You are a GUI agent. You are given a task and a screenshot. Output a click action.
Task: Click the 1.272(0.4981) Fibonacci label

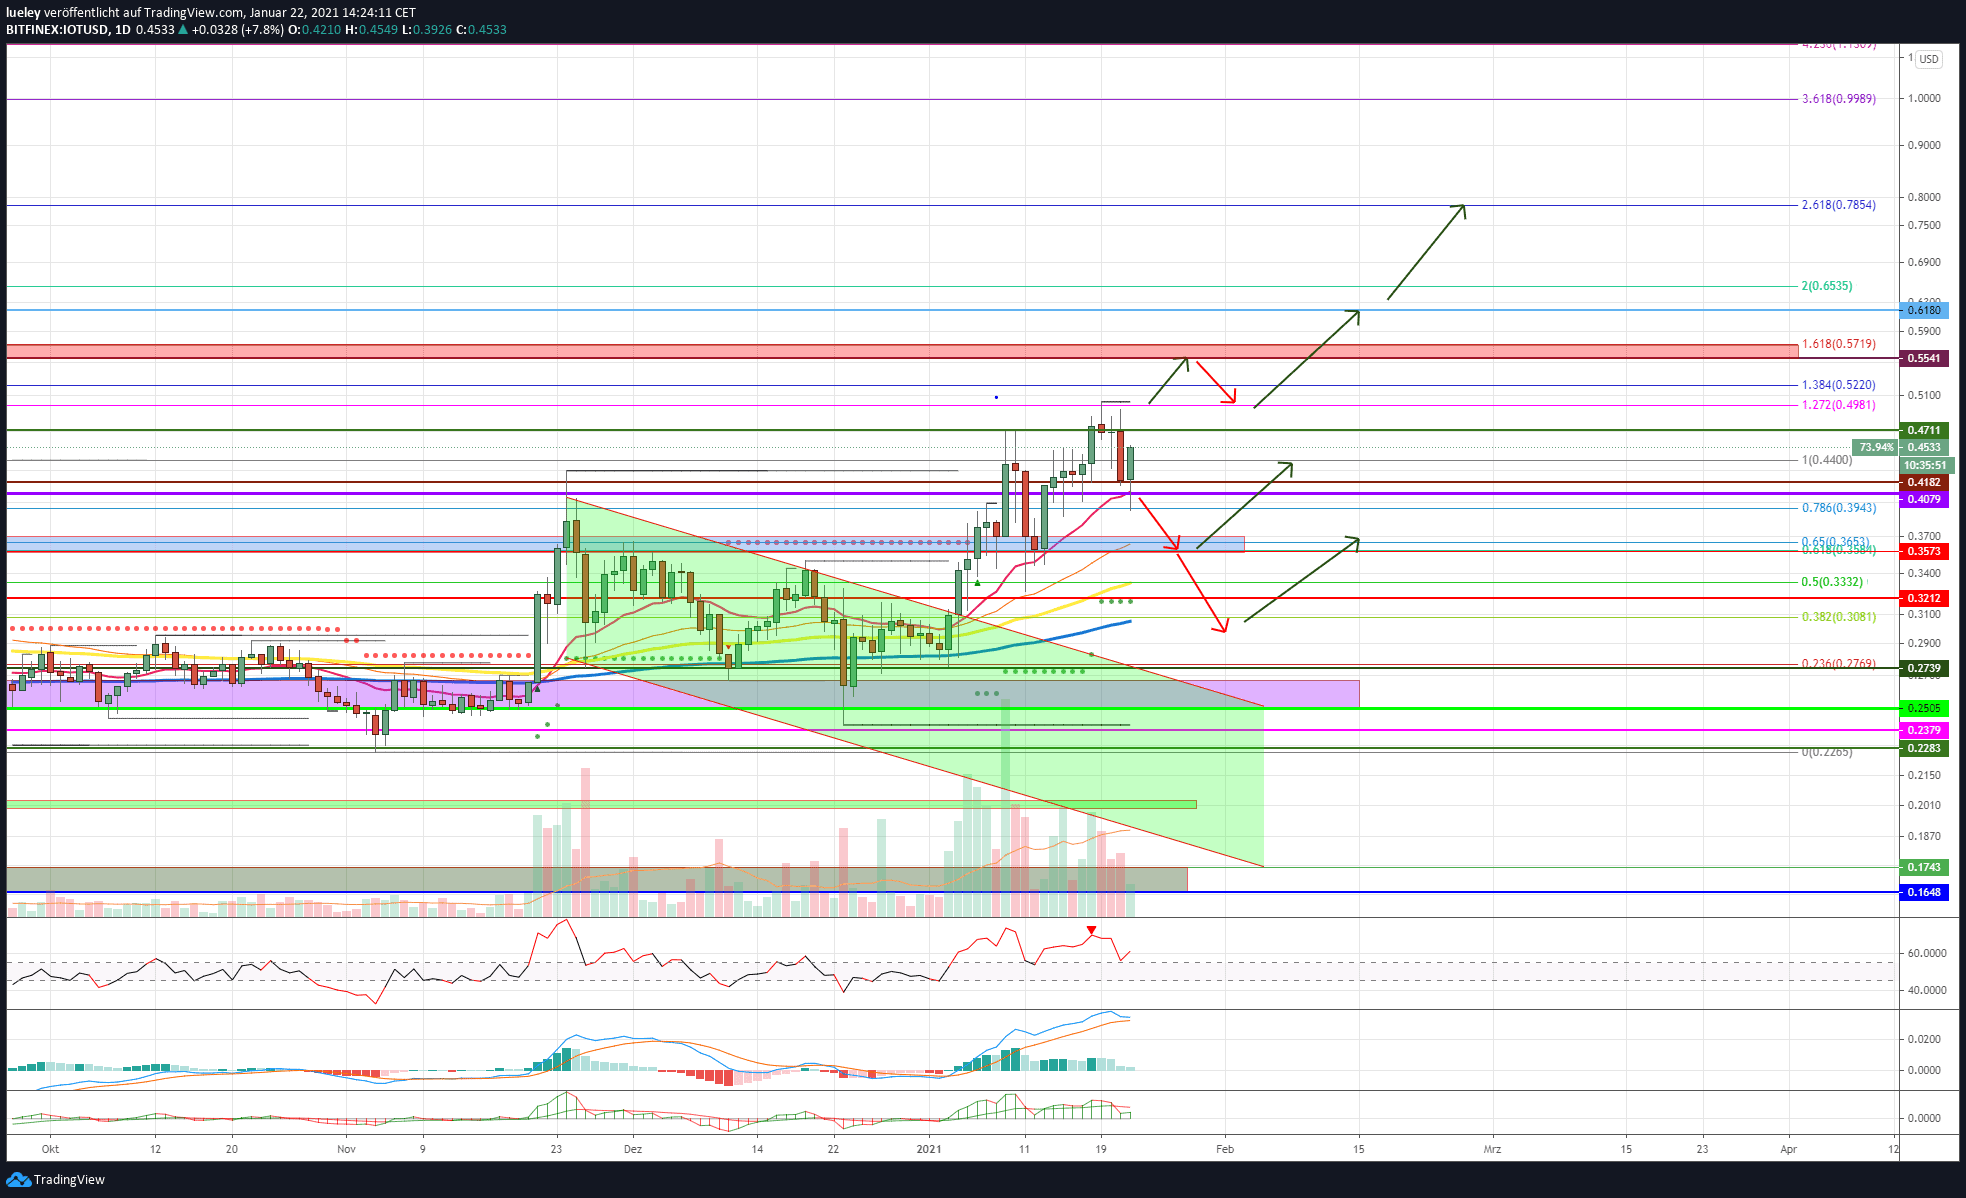[1838, 405]
